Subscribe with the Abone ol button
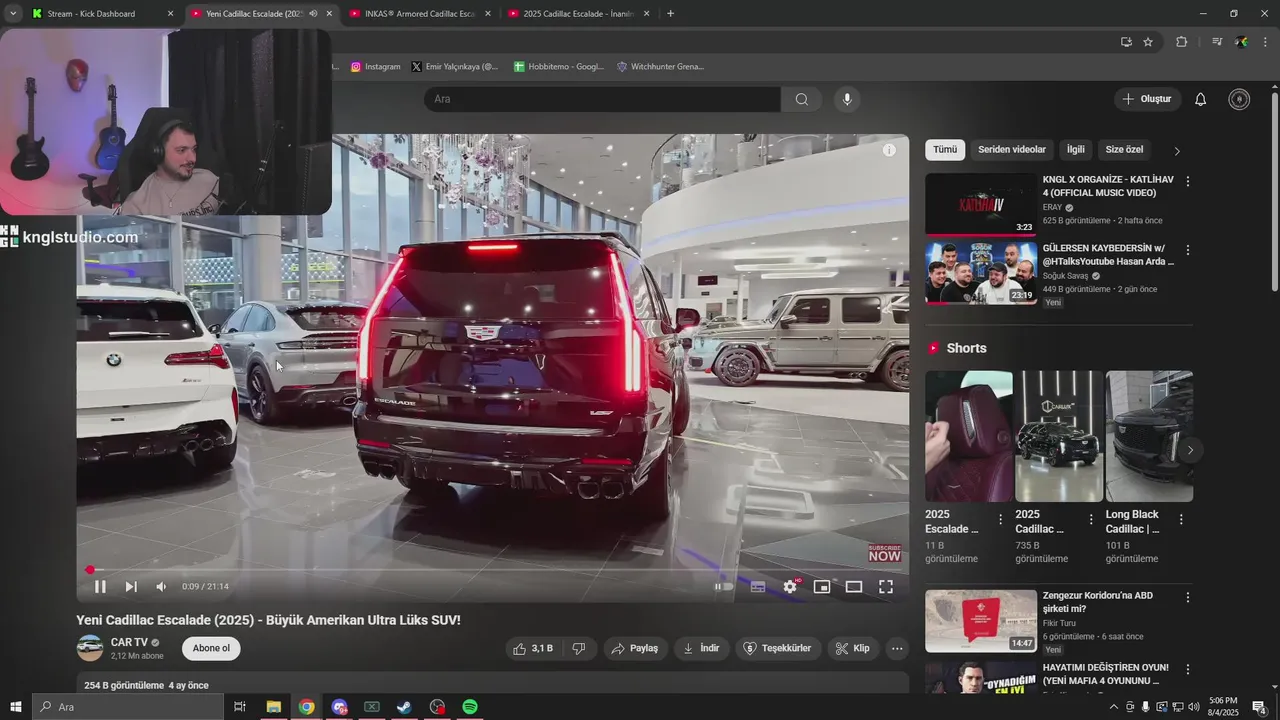1280x720 pixels. 211,648
